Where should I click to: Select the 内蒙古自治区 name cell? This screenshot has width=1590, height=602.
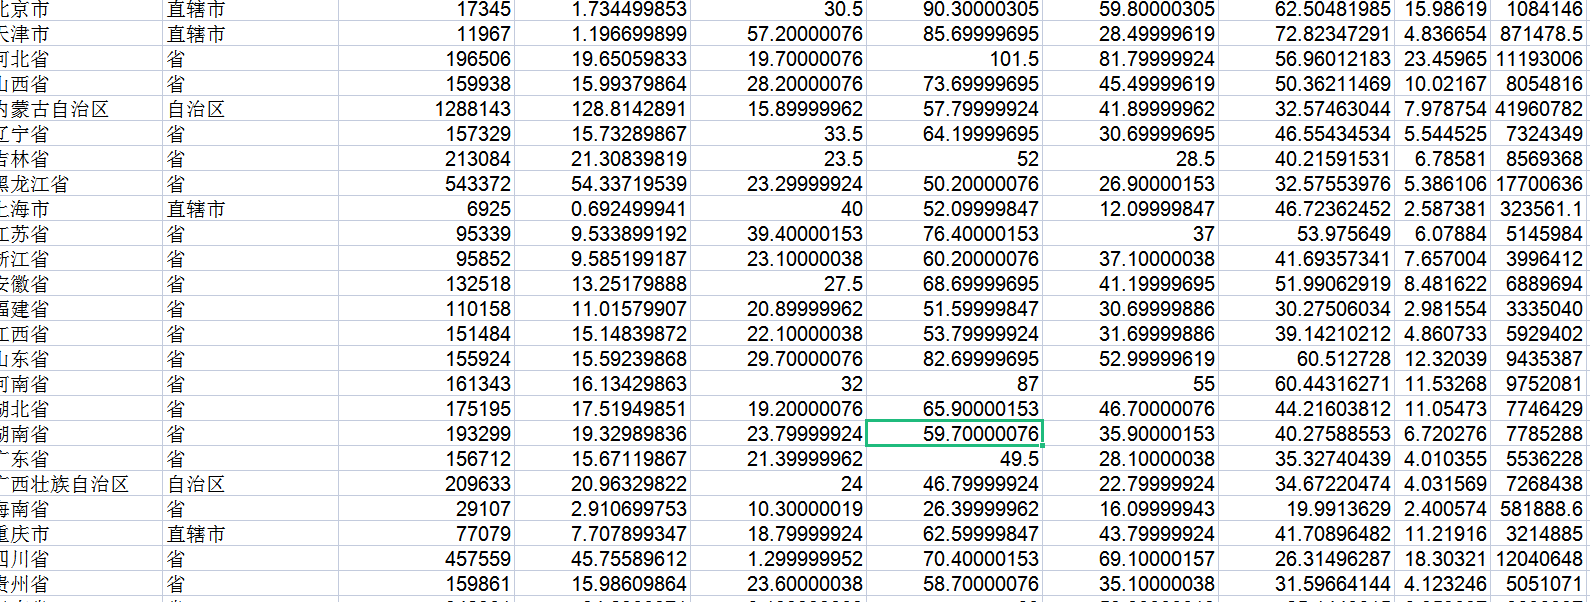coord(80,109)
